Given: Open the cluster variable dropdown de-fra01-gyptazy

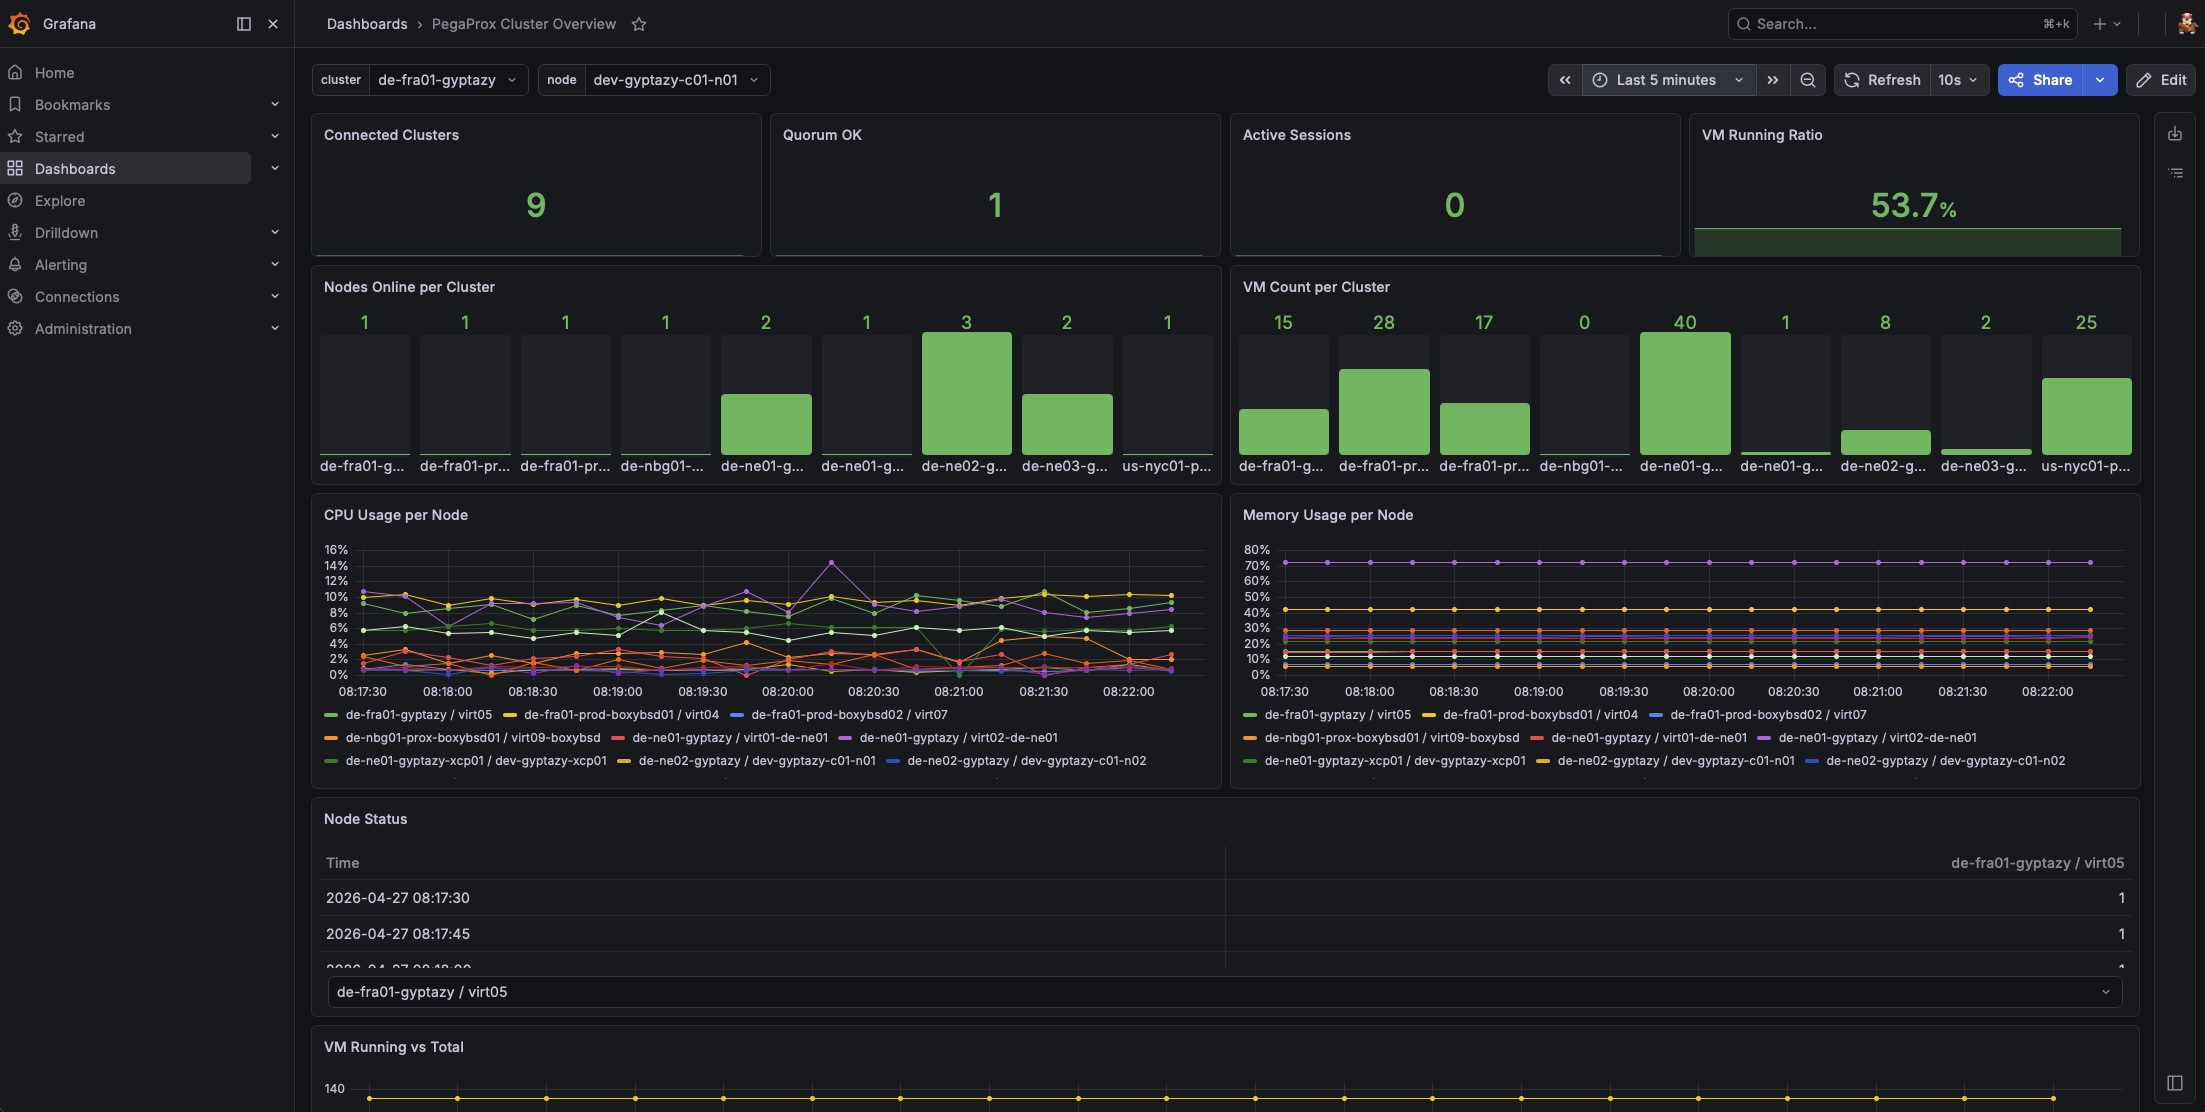Looking at the screenshot, I should 448,80.
